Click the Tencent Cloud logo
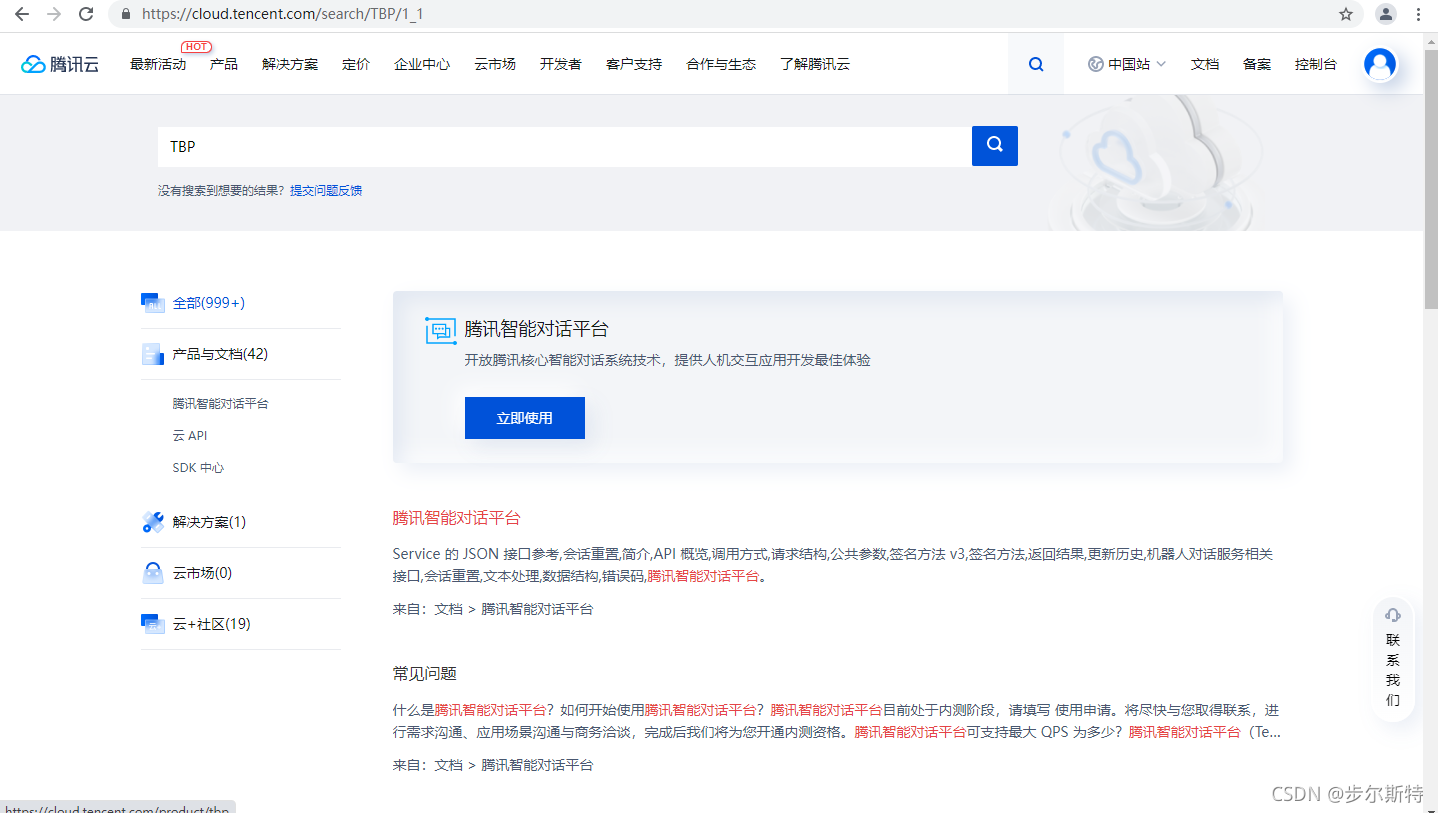 tap(60, 64)
